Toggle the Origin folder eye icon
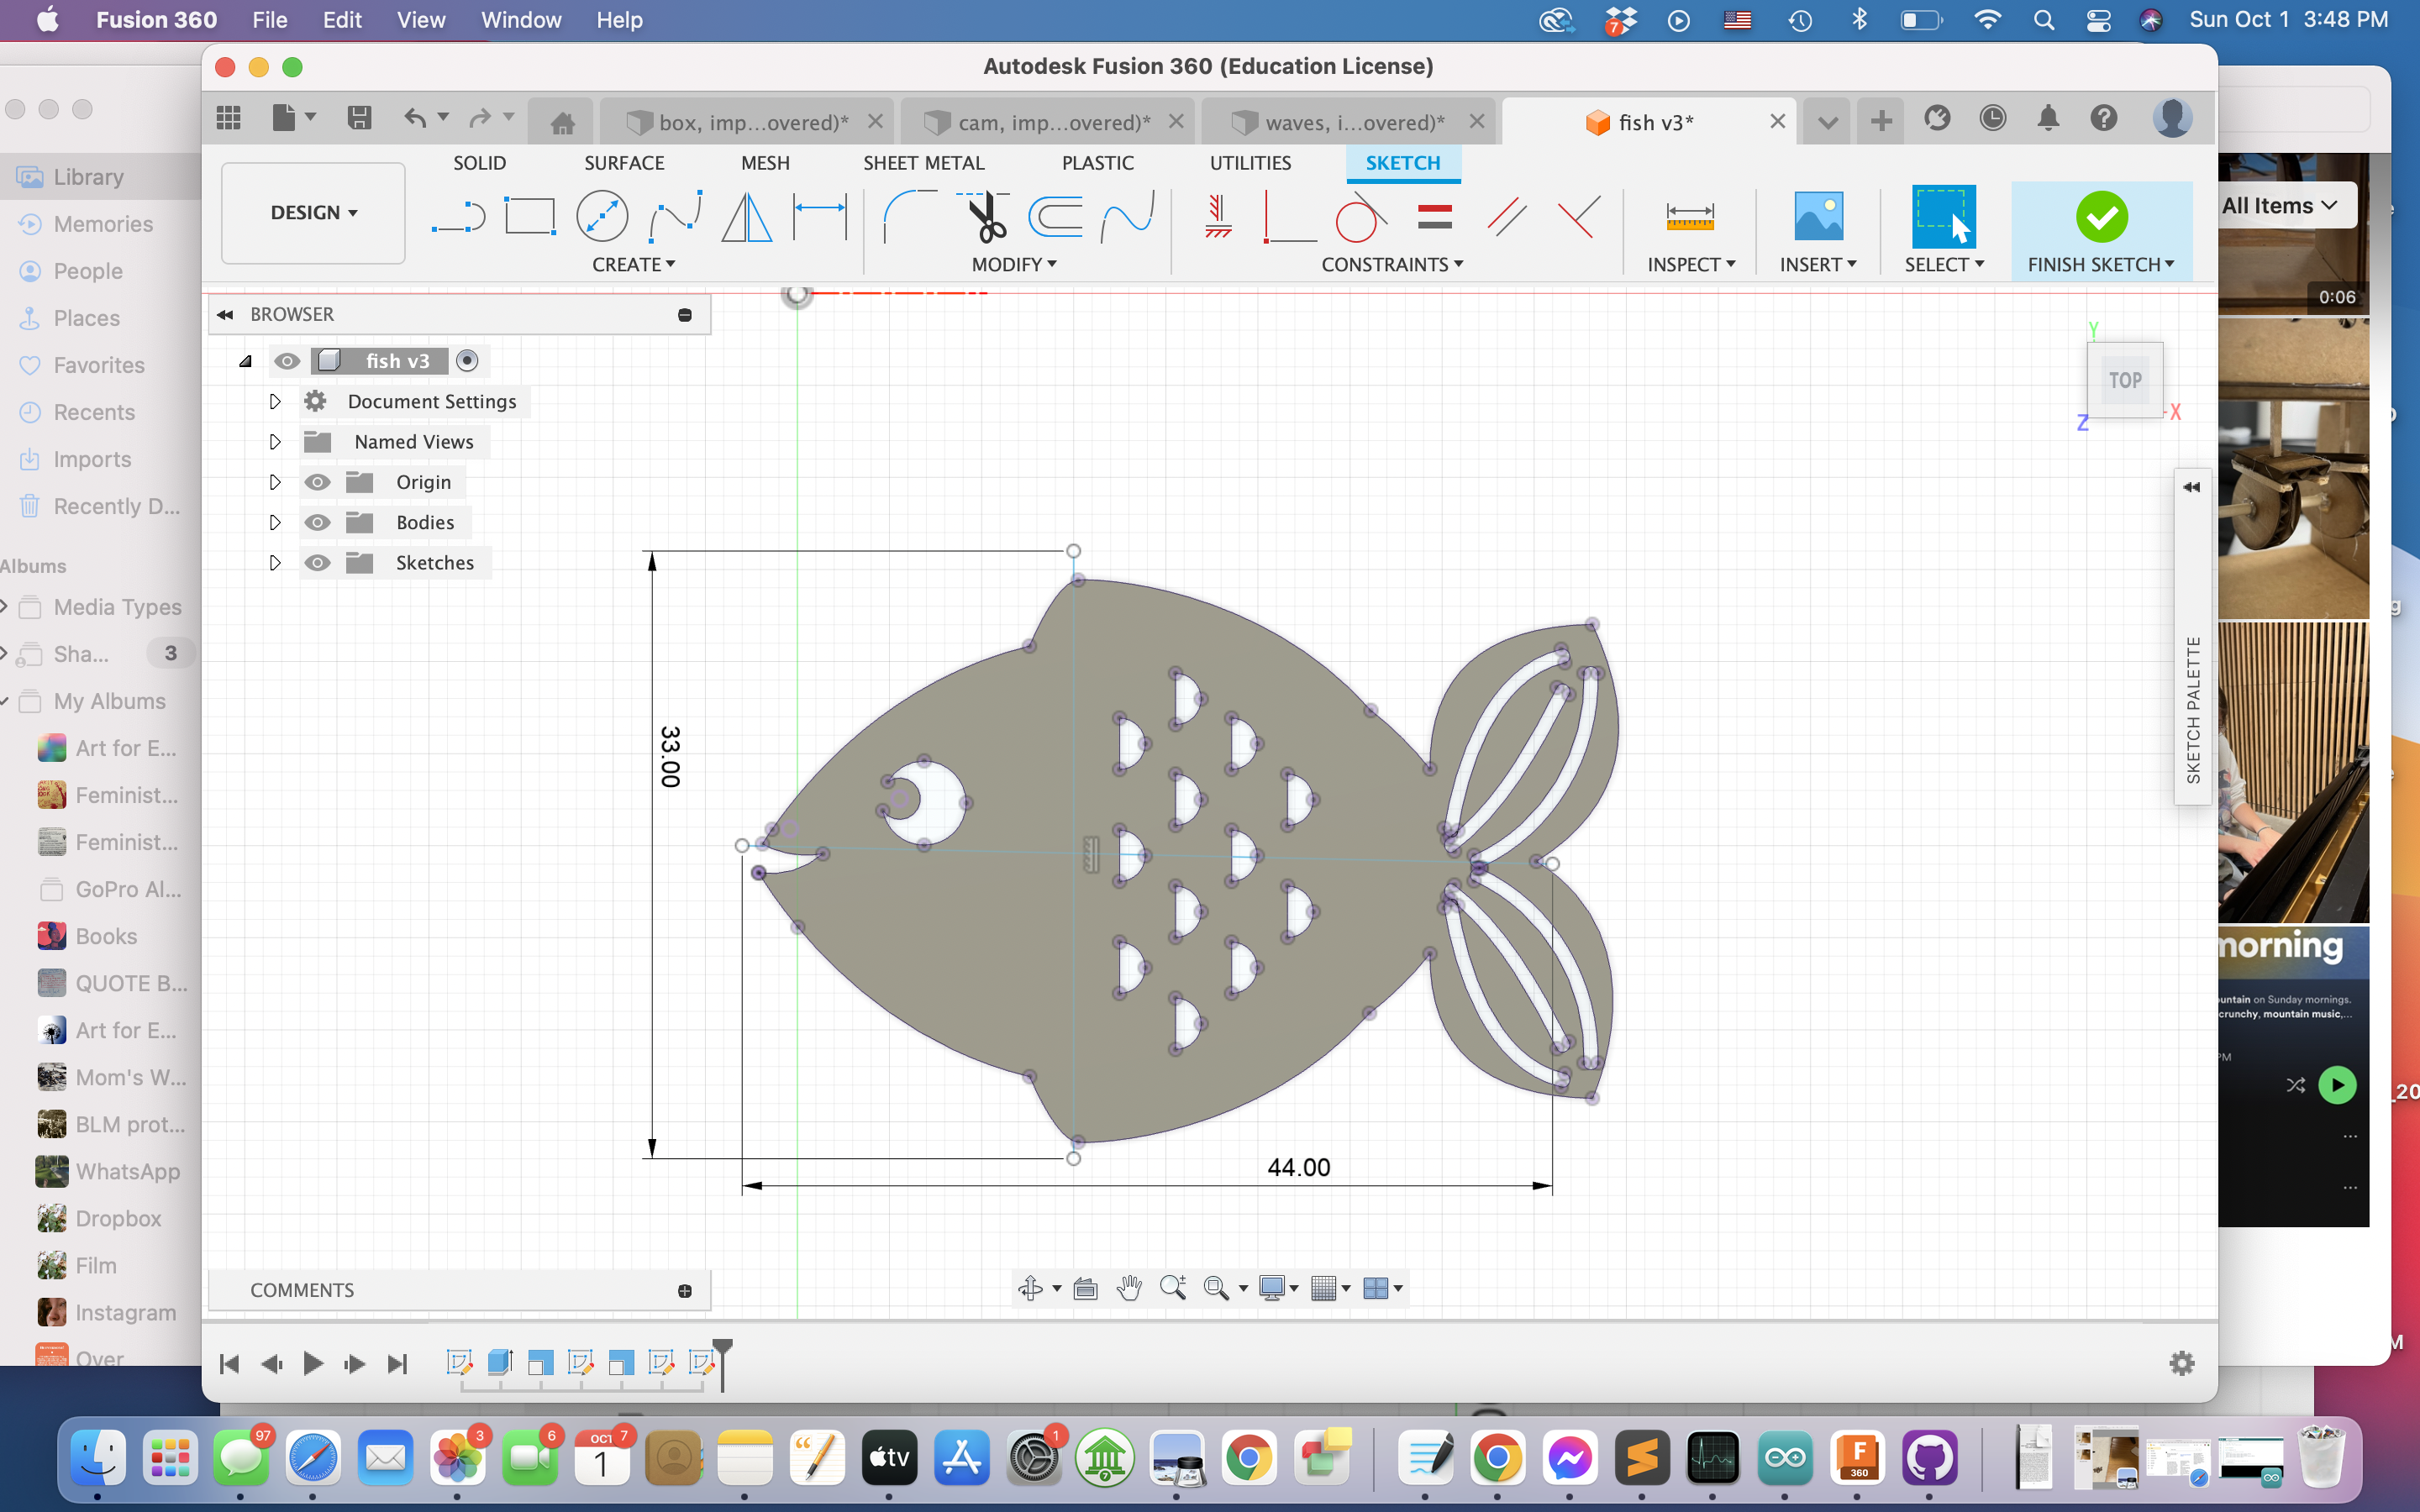Image resolution: width=2420 pixels, height=1512 pixels. (317, 482)
